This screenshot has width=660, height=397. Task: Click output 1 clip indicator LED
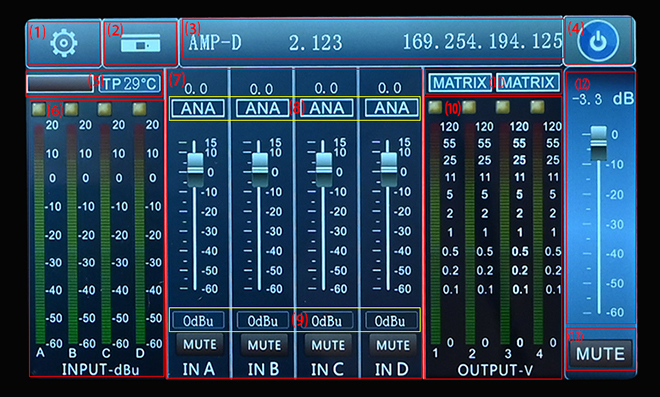click(436, 107)
